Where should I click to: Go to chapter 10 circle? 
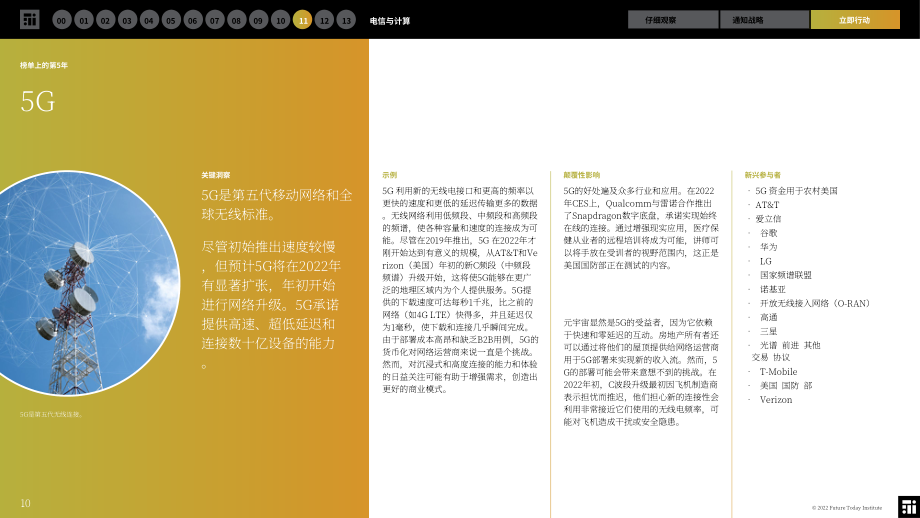point(280,20)
